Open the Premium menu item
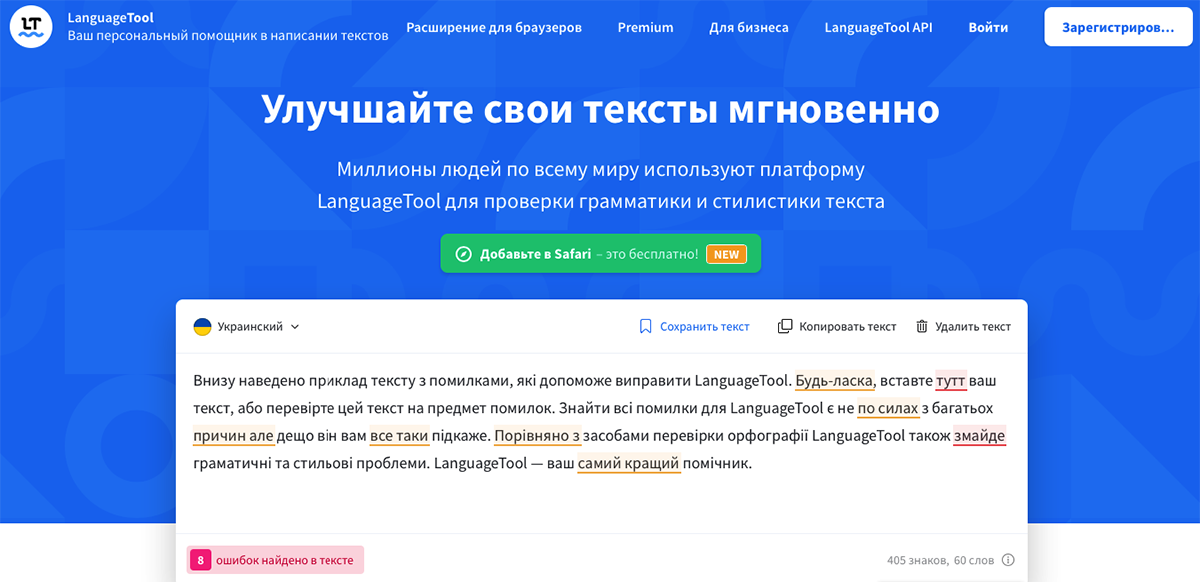 (645, 28)
